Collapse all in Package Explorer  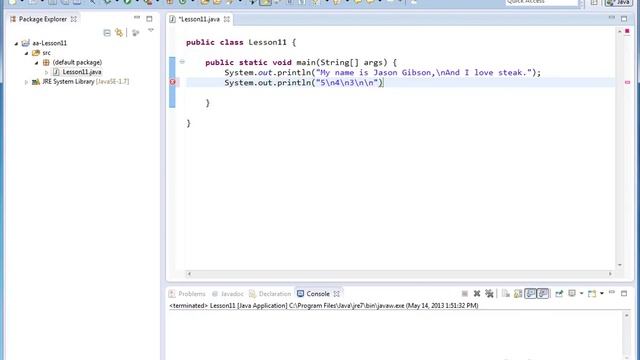click(107, 33)
